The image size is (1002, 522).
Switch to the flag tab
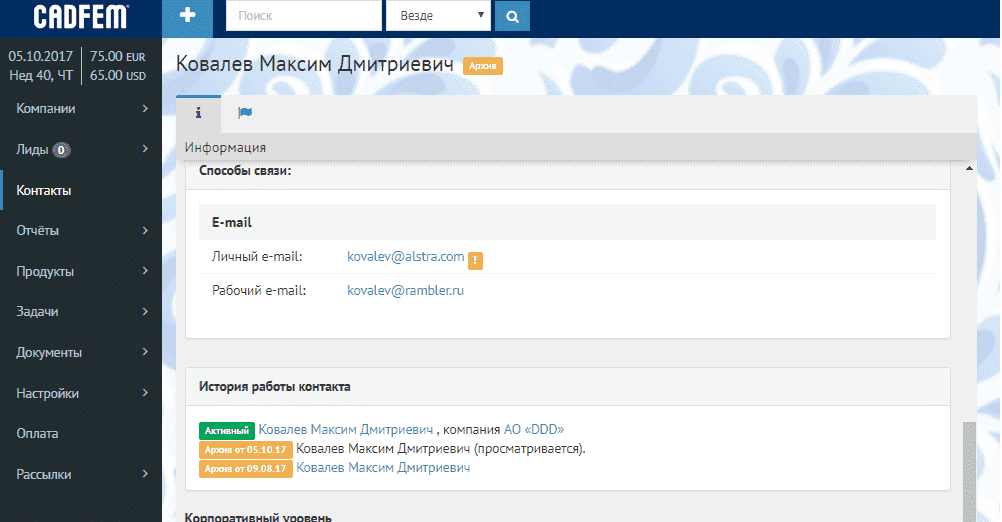click(x=245, y=113)
